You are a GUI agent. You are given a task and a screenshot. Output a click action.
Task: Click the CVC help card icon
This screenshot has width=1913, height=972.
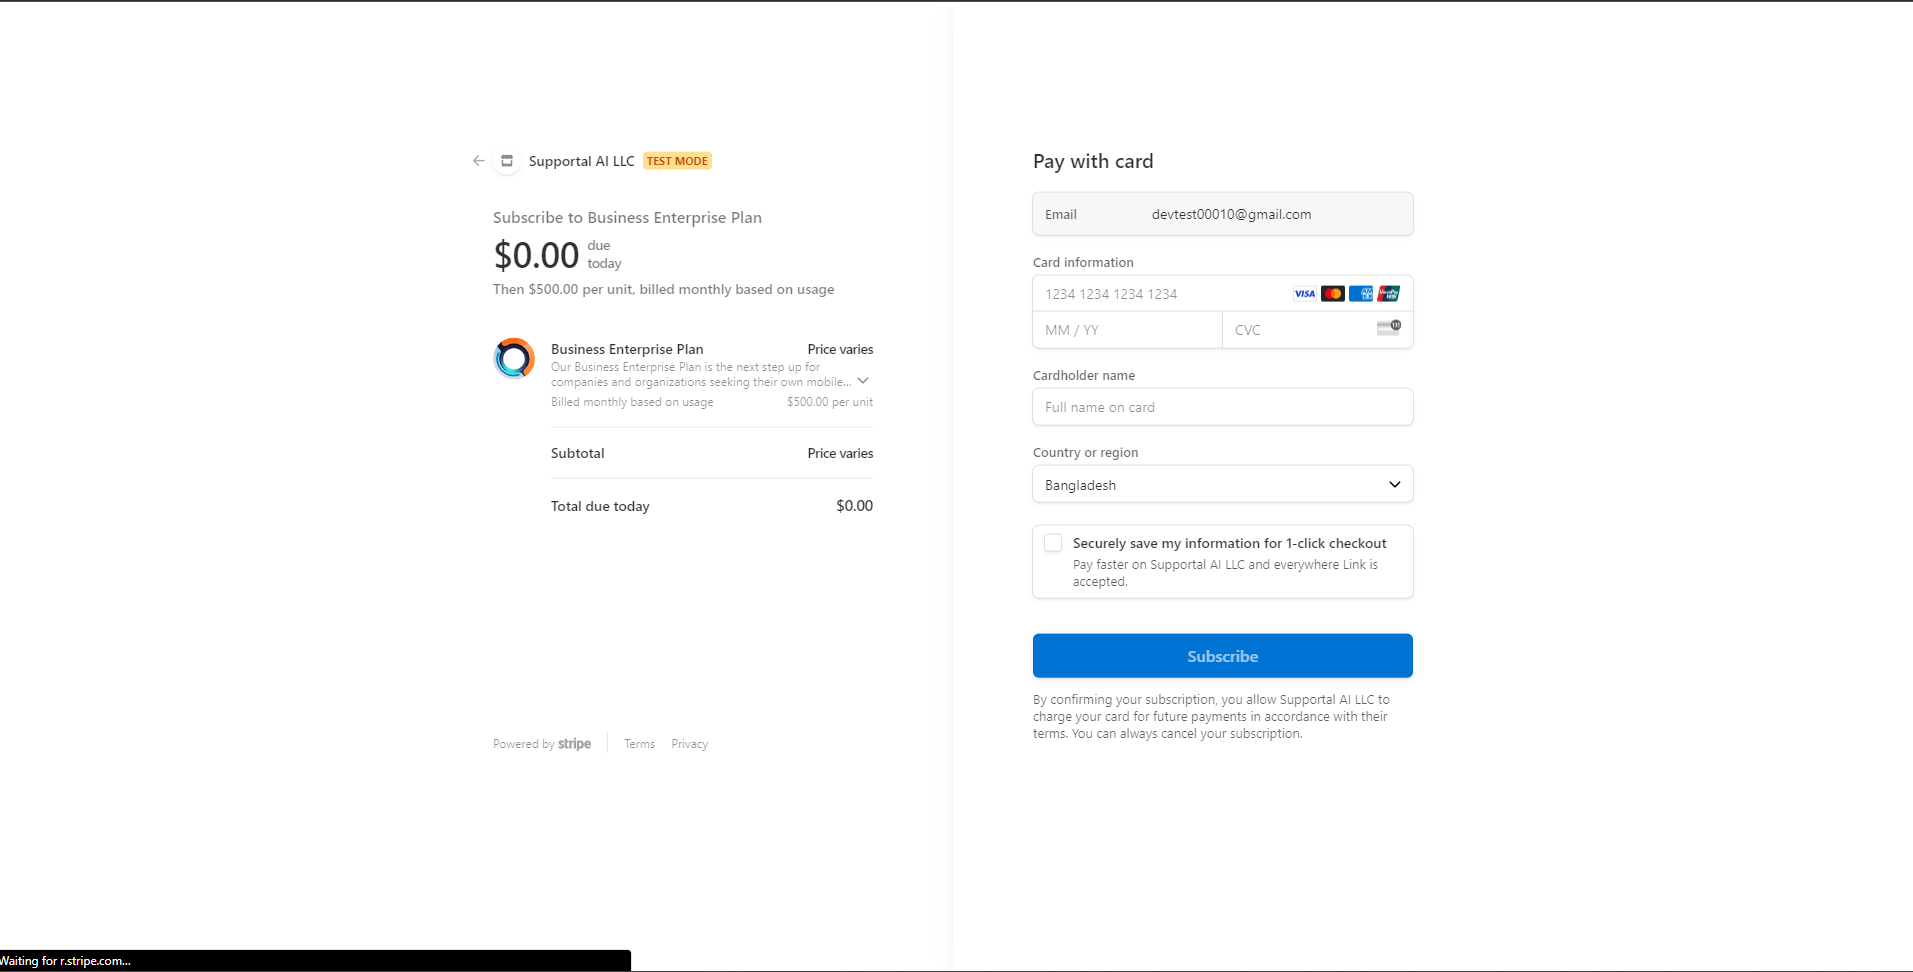point(1388,327)
